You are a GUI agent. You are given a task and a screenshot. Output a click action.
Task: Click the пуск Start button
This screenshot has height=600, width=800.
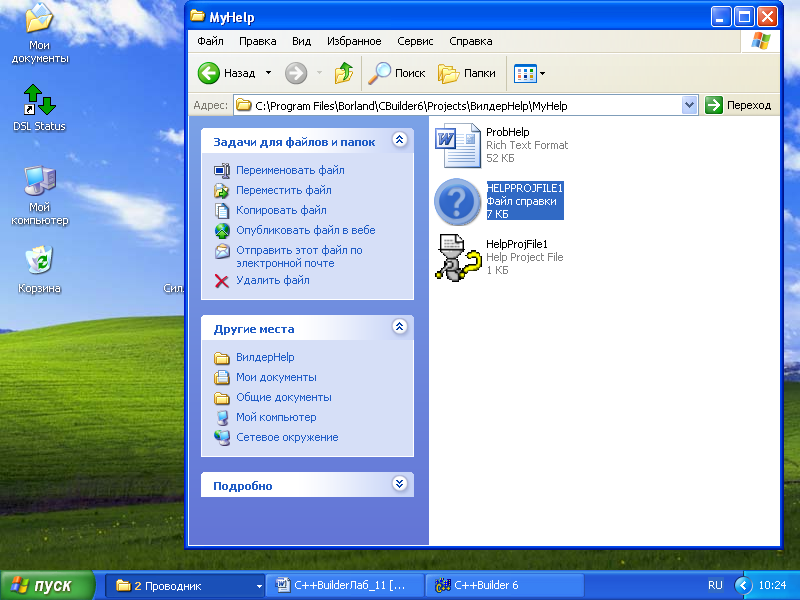(x=47, y=585)
